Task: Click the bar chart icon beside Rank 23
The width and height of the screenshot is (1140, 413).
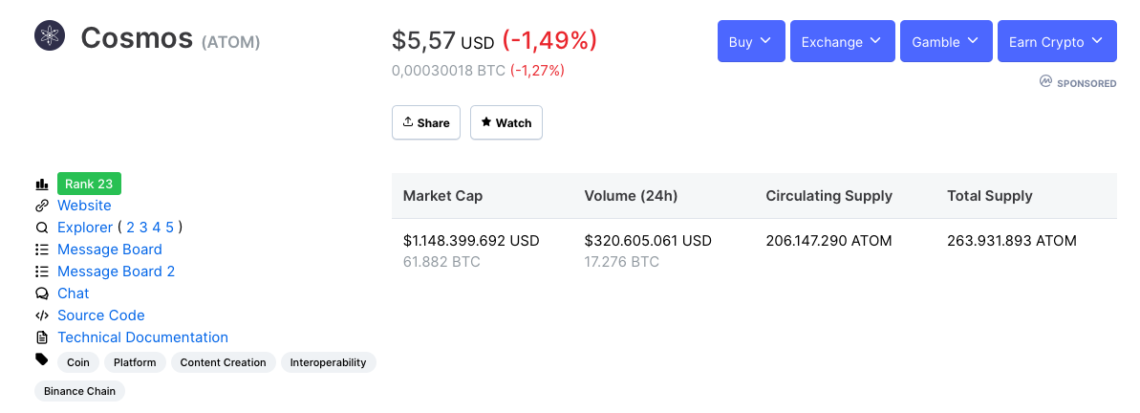Action: tap(42, 184)
